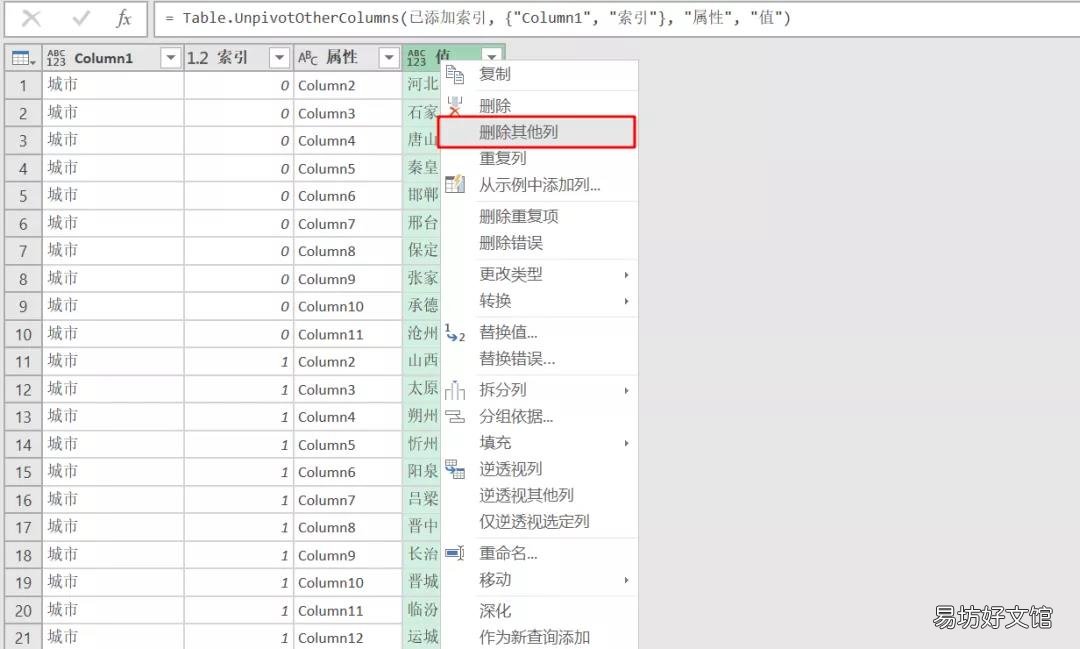Image resolution: width=1080 pixels, height=649 pixels.
Task: Open the 属性 column filter dropdown
Action: click(x=389, y=58)
